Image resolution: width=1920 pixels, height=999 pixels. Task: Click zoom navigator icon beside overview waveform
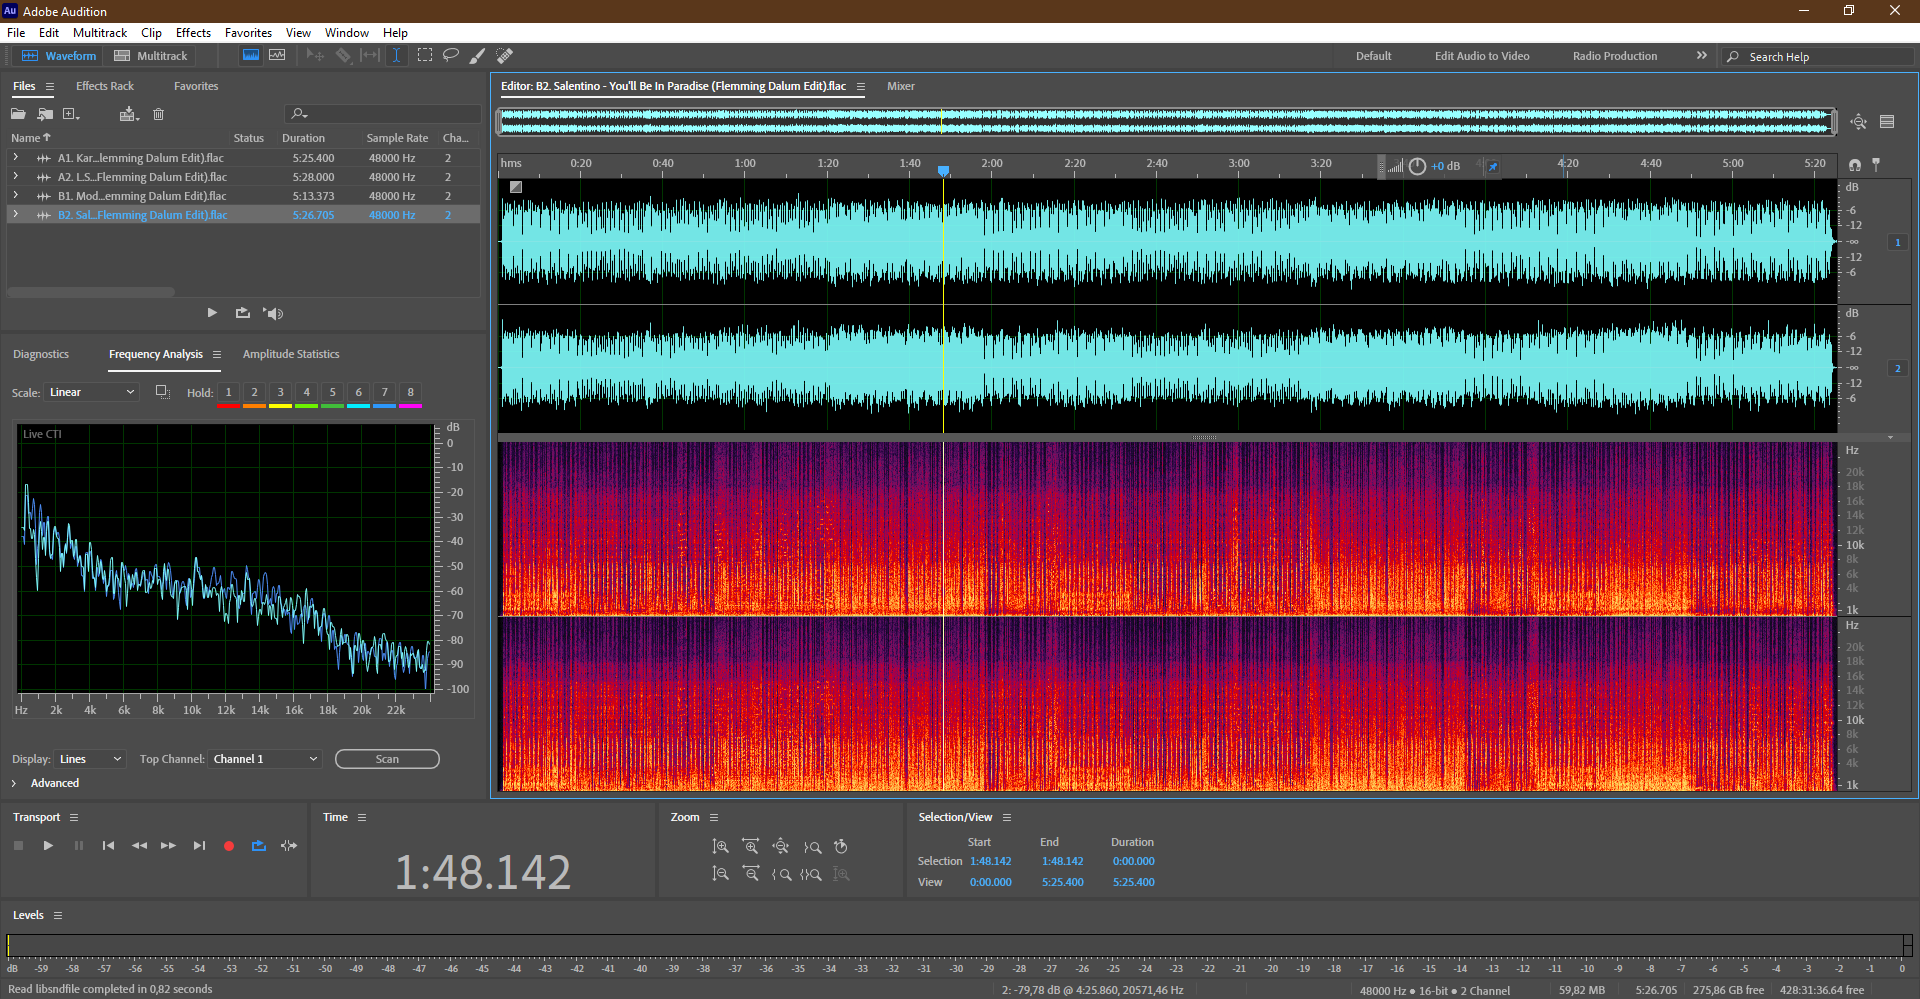coord(1859,122)
